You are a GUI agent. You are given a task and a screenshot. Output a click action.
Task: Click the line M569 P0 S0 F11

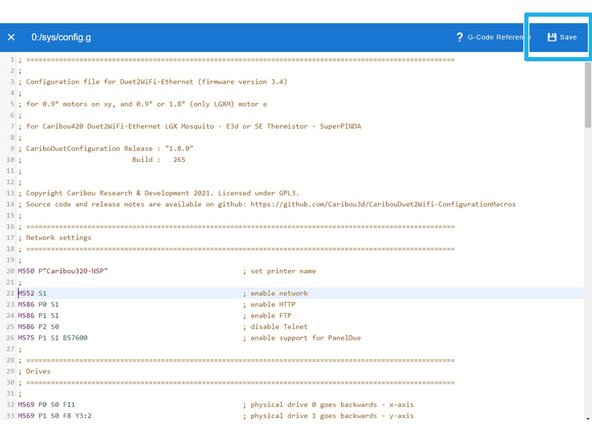pos(46,405)
